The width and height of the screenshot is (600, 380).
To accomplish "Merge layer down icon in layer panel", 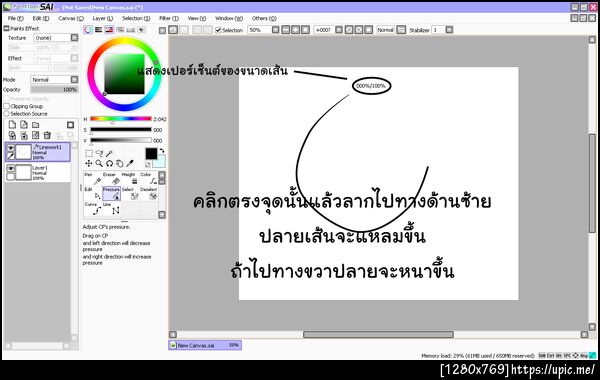I will coord(24,135).
